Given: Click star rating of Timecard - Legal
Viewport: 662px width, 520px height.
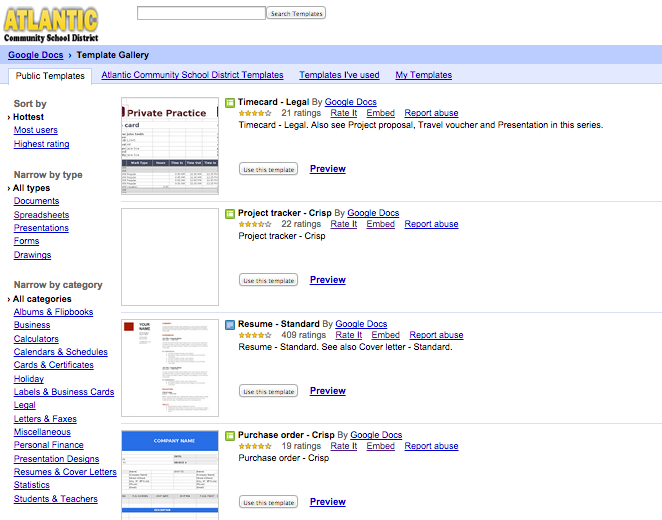Looking at the screenshot, I should pos(255,113).
